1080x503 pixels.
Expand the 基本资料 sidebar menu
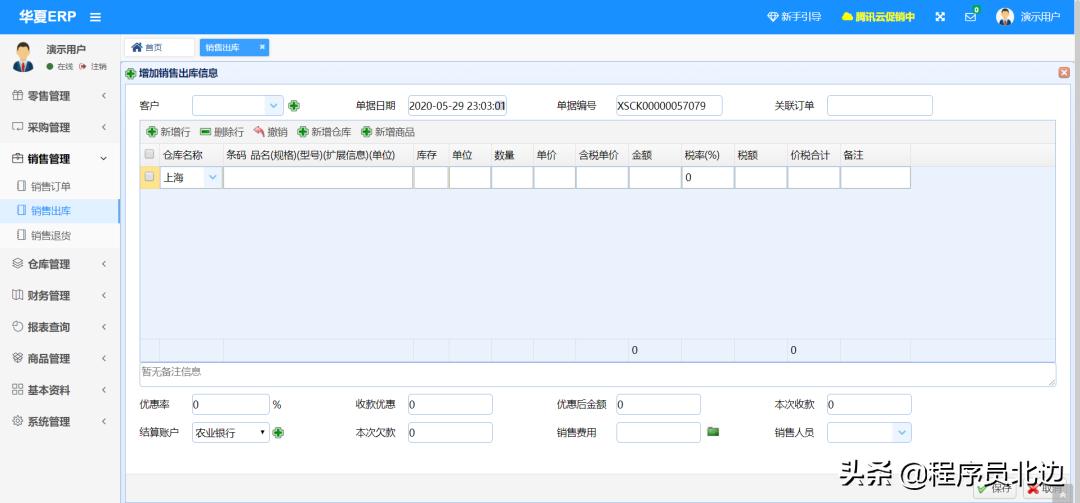click(60, 390)
